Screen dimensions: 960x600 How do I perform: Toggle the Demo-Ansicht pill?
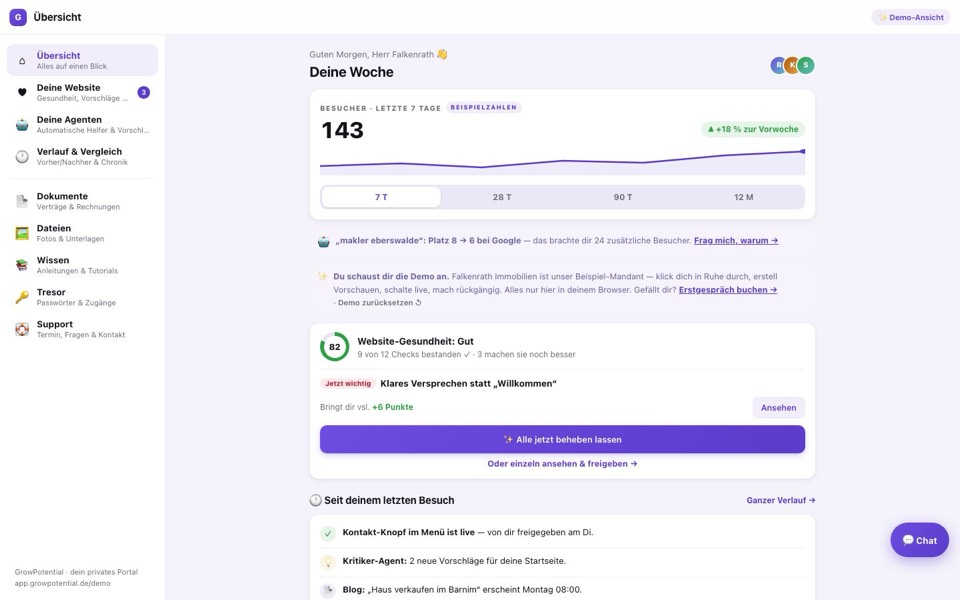pyautogui.click(x=910, y=17)
